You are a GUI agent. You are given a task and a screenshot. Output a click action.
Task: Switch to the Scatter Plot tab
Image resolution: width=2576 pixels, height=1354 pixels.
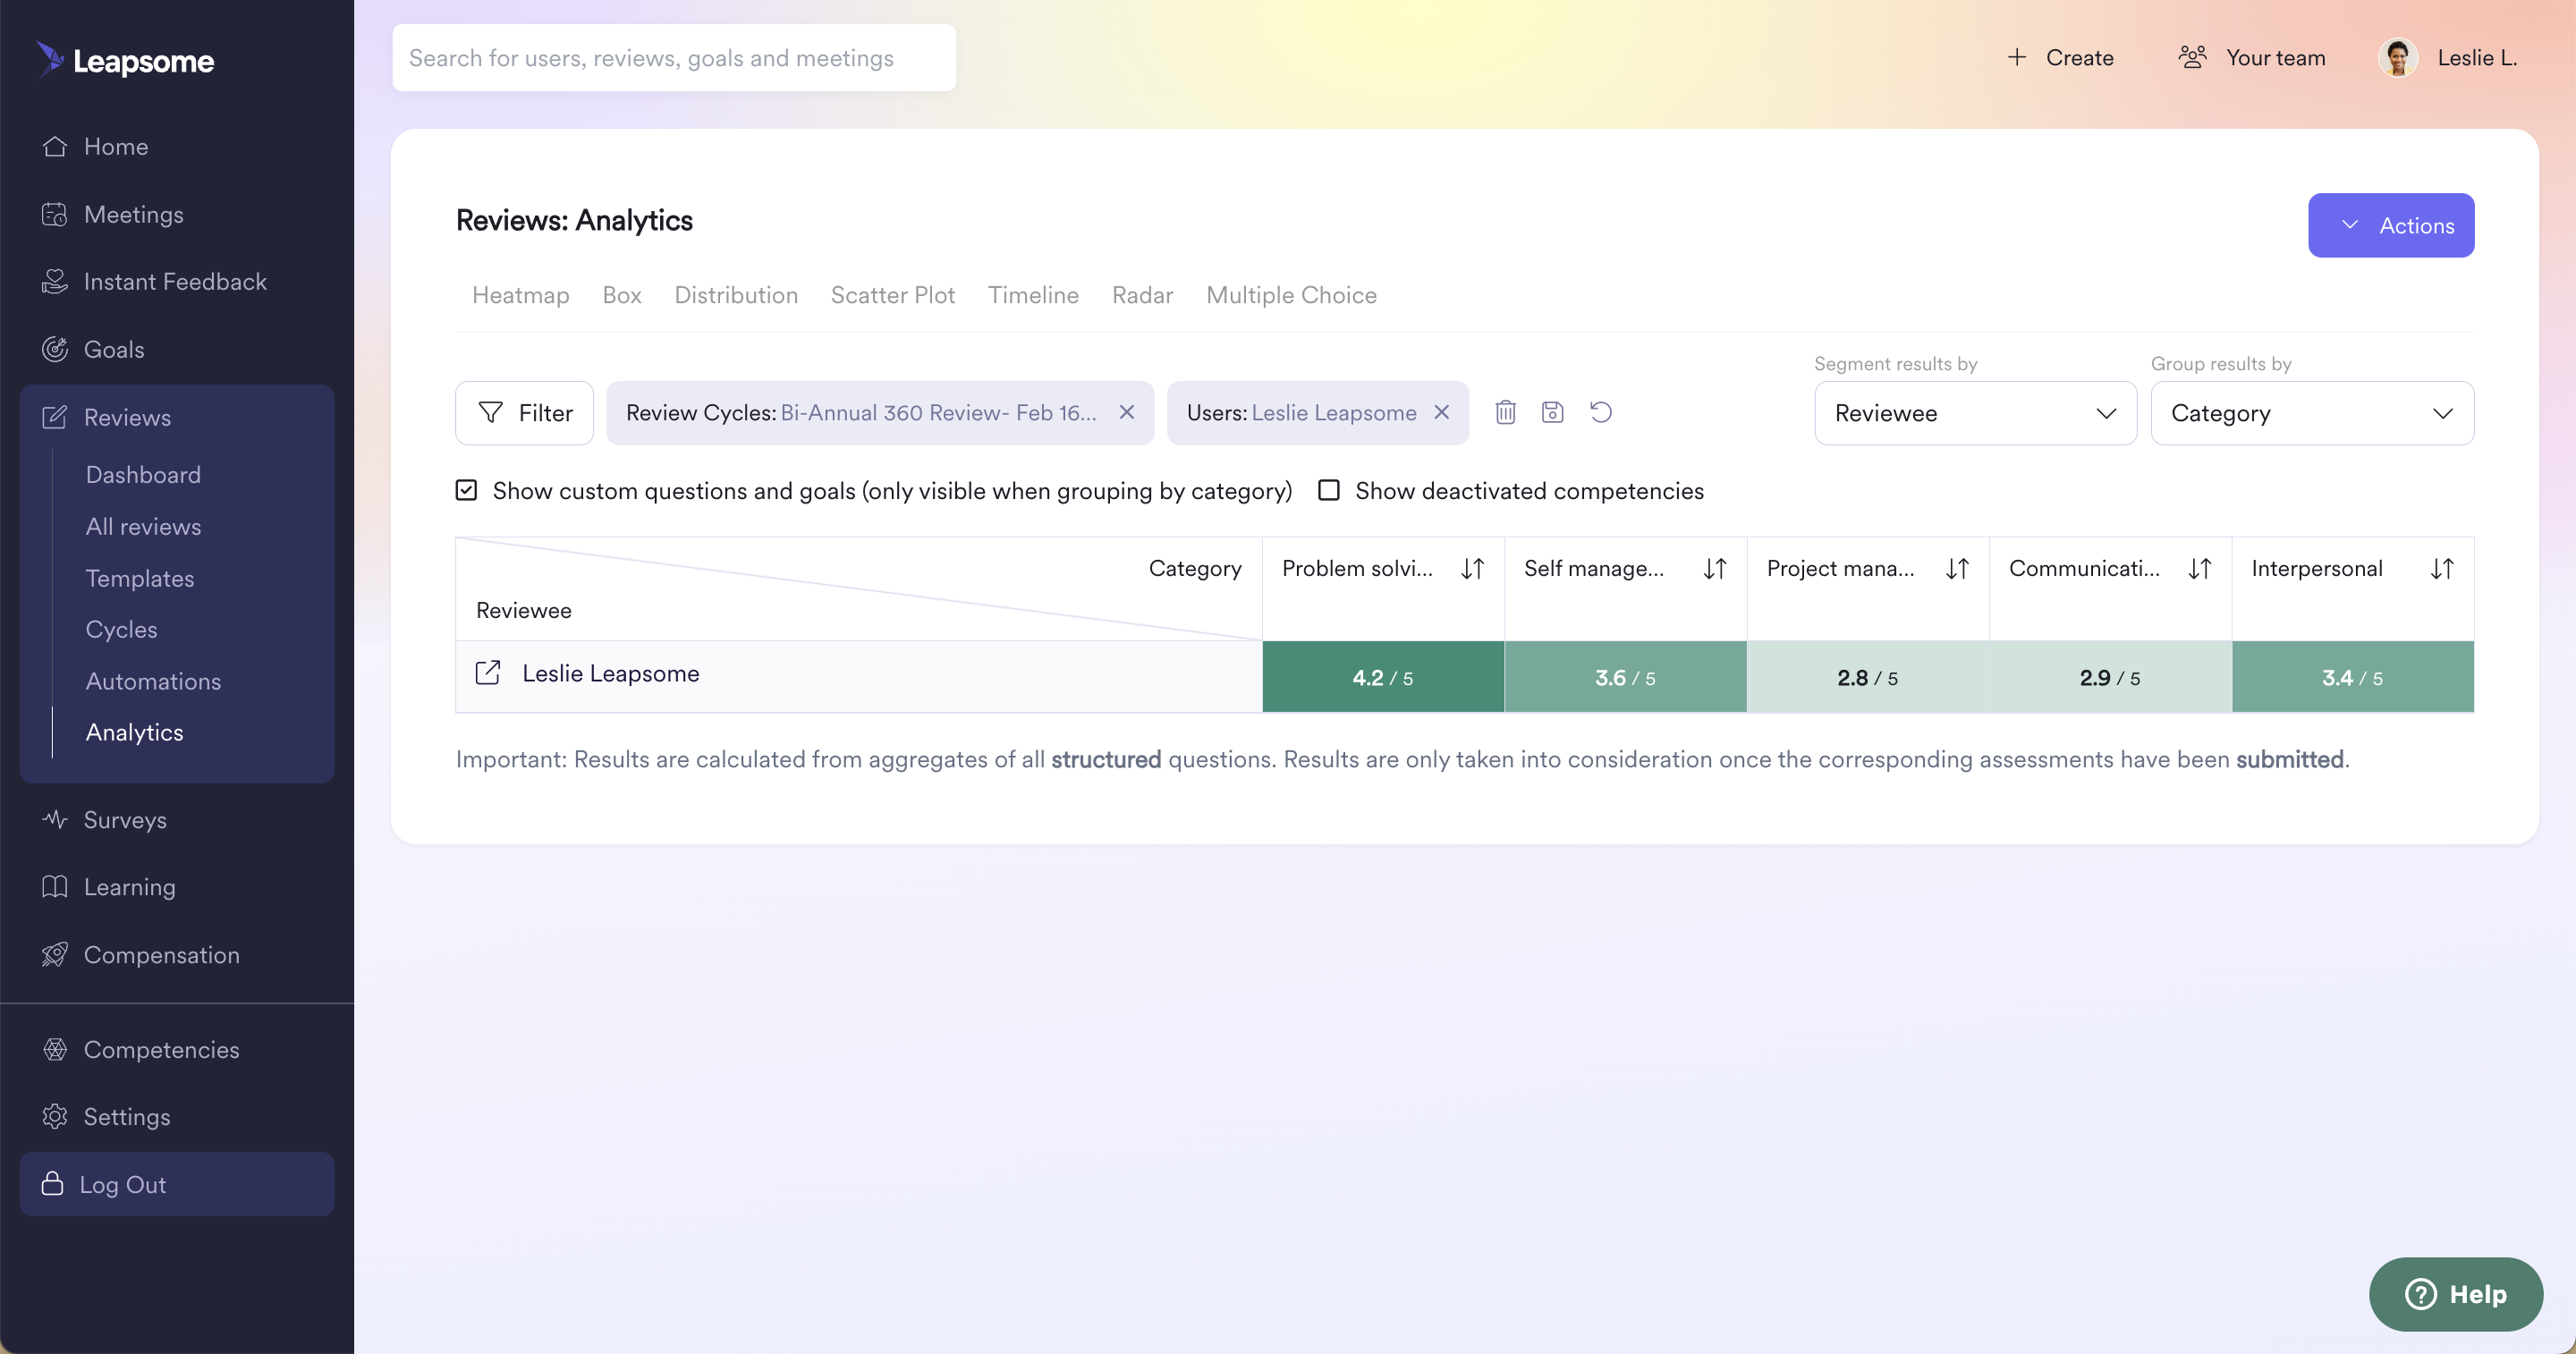[x=892, y=295]
